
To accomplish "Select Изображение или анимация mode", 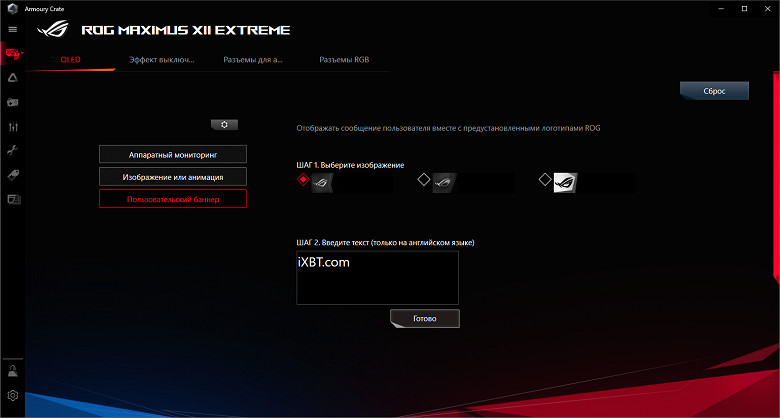I will pyautogui.click(x=173, y=177).
